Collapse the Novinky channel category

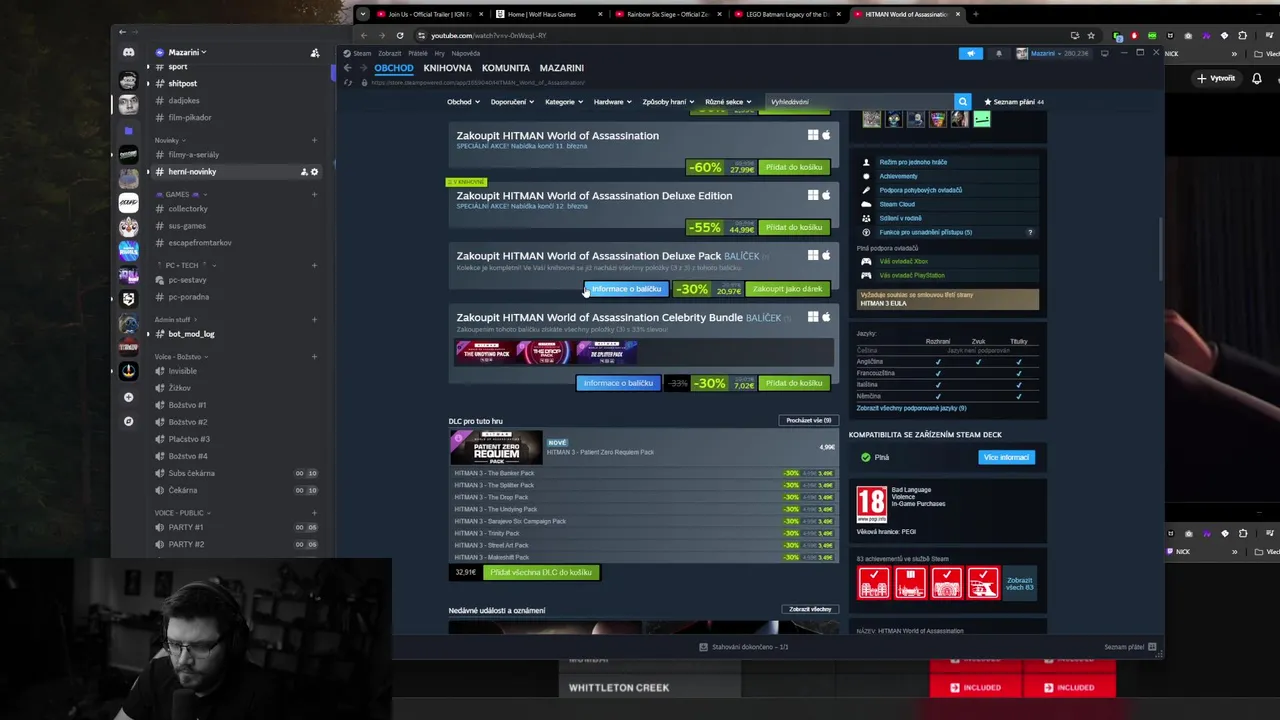(x=168, y=140)
